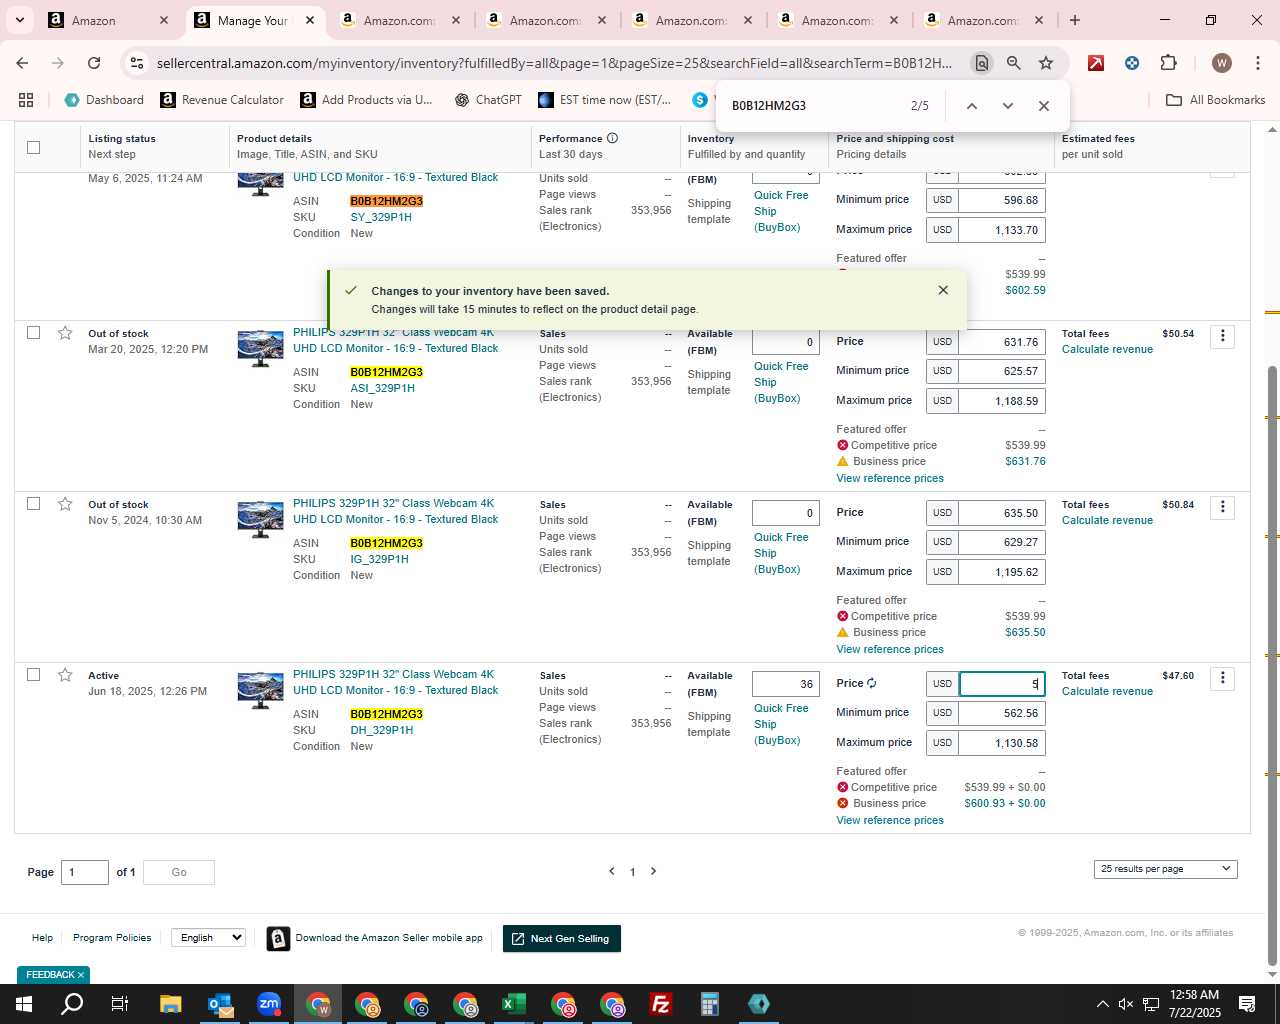
Task: Click the browser back arrow
Action: [x=22, y=63]
